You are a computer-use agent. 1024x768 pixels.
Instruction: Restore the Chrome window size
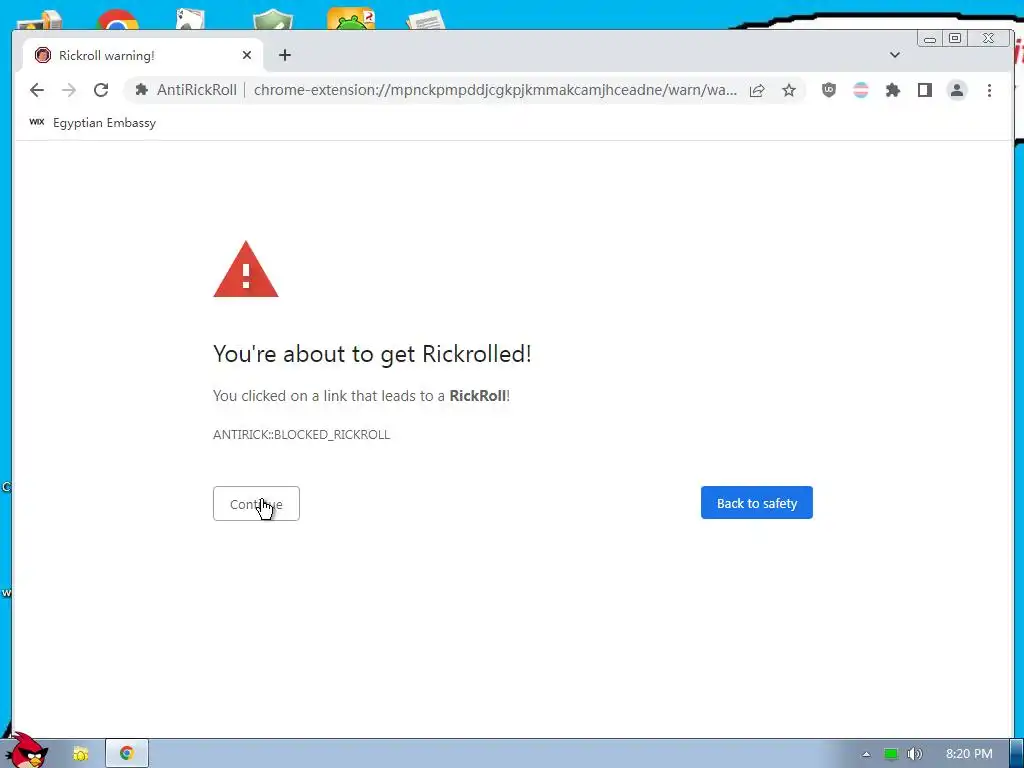pyautogui.click(x=955, y=39)
